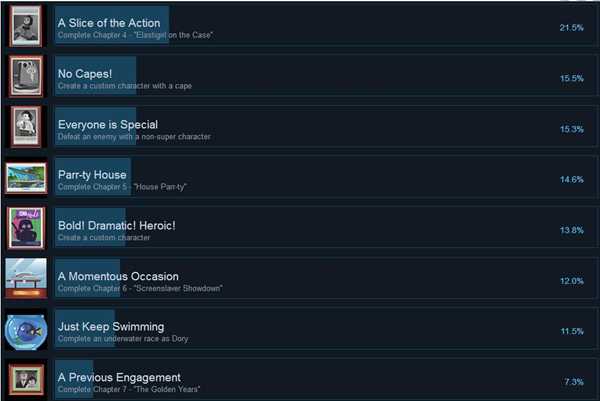Select the A Previous Engagement title
Viewport: 600px width, 401px height.
[119, 377]
